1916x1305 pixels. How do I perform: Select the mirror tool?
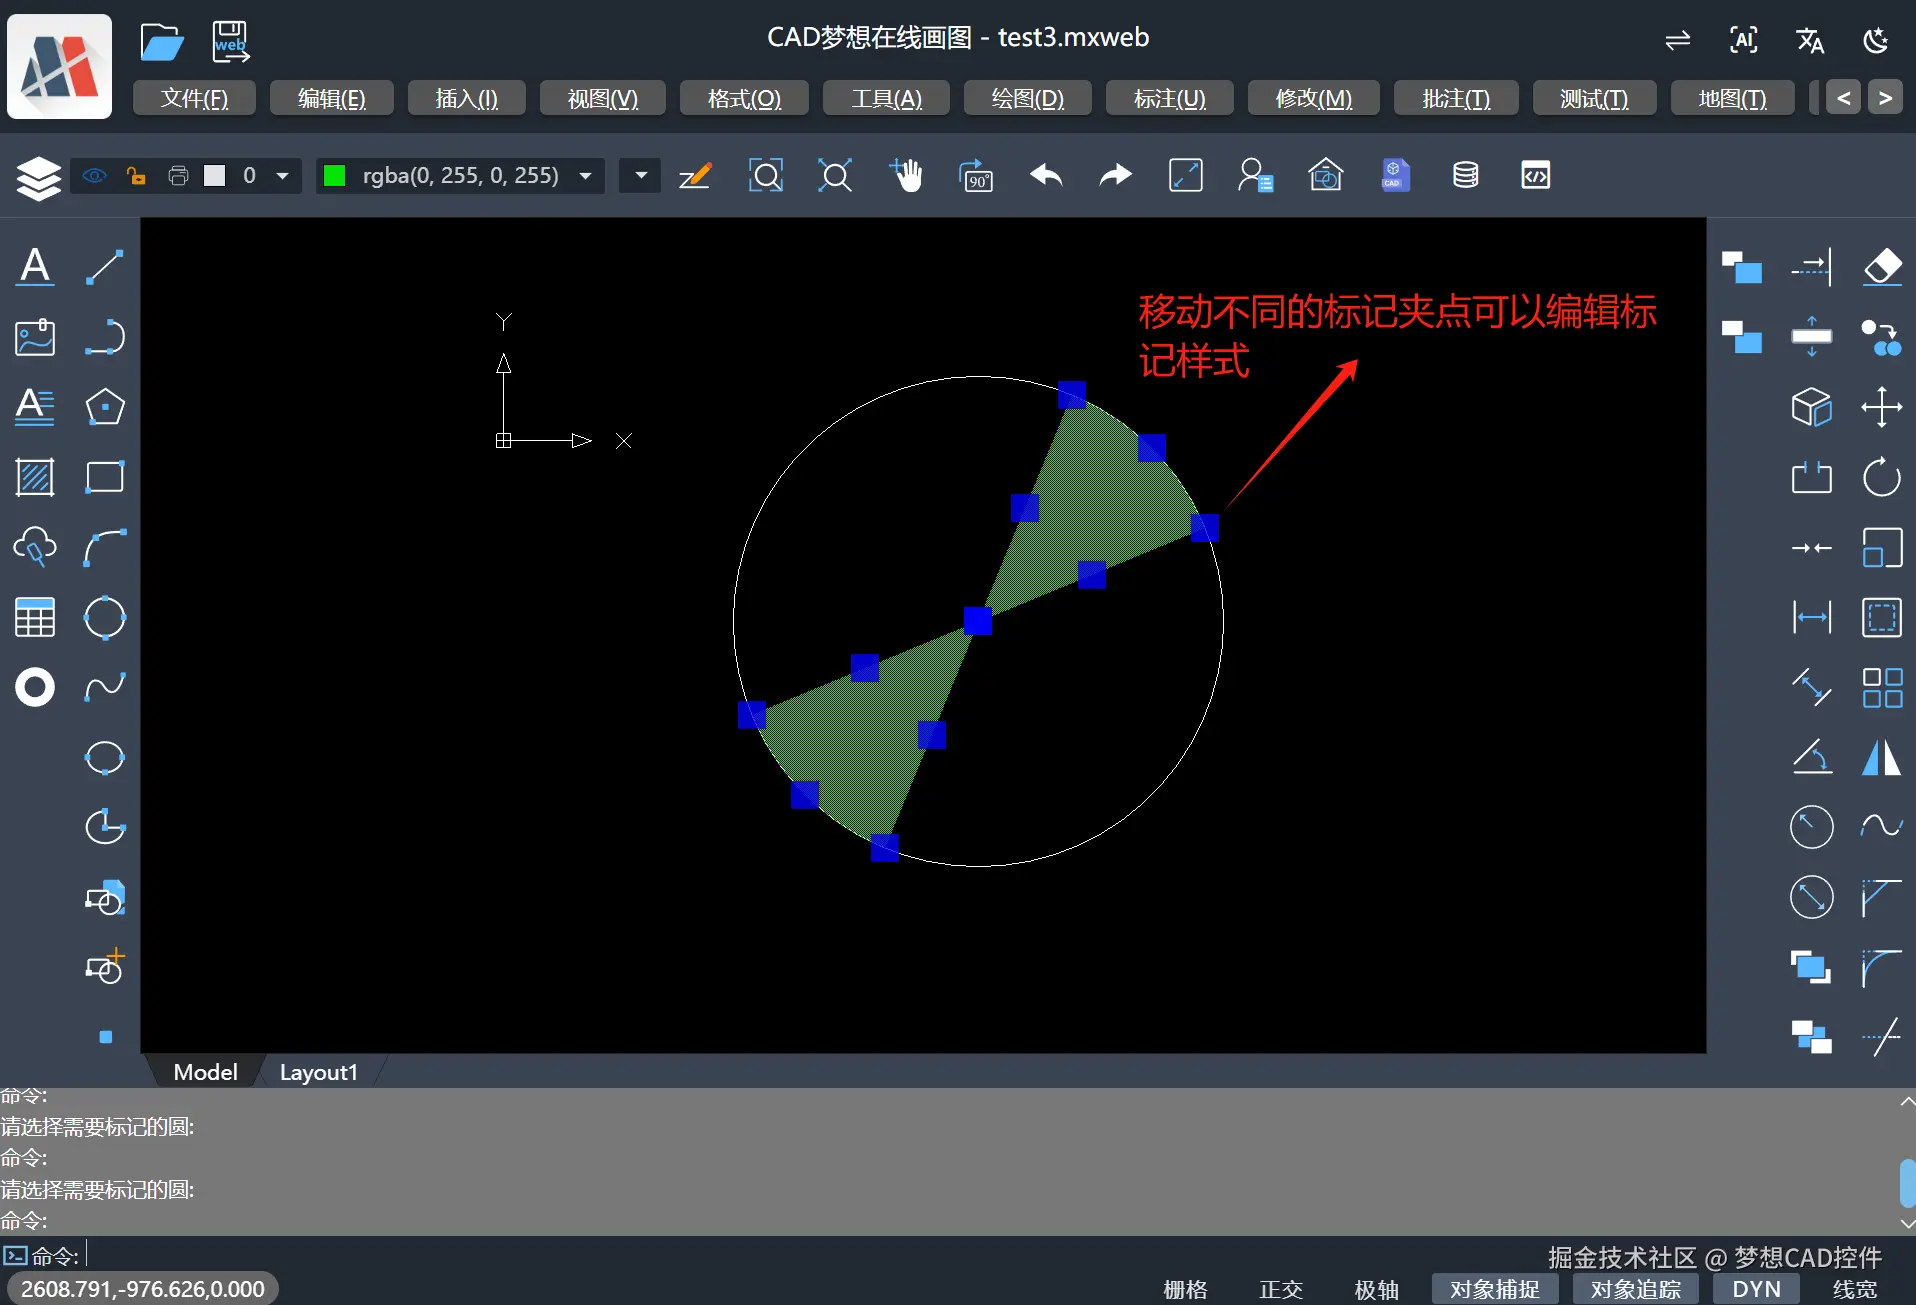point(1882,757)
